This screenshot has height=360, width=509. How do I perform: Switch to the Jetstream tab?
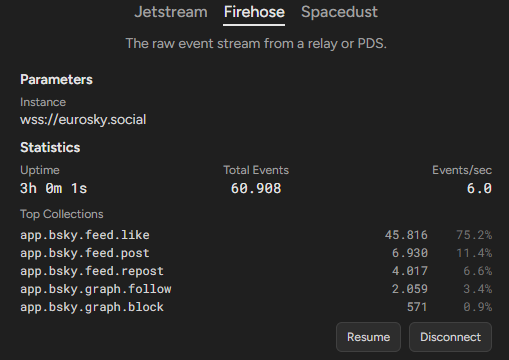coord(171,12)
